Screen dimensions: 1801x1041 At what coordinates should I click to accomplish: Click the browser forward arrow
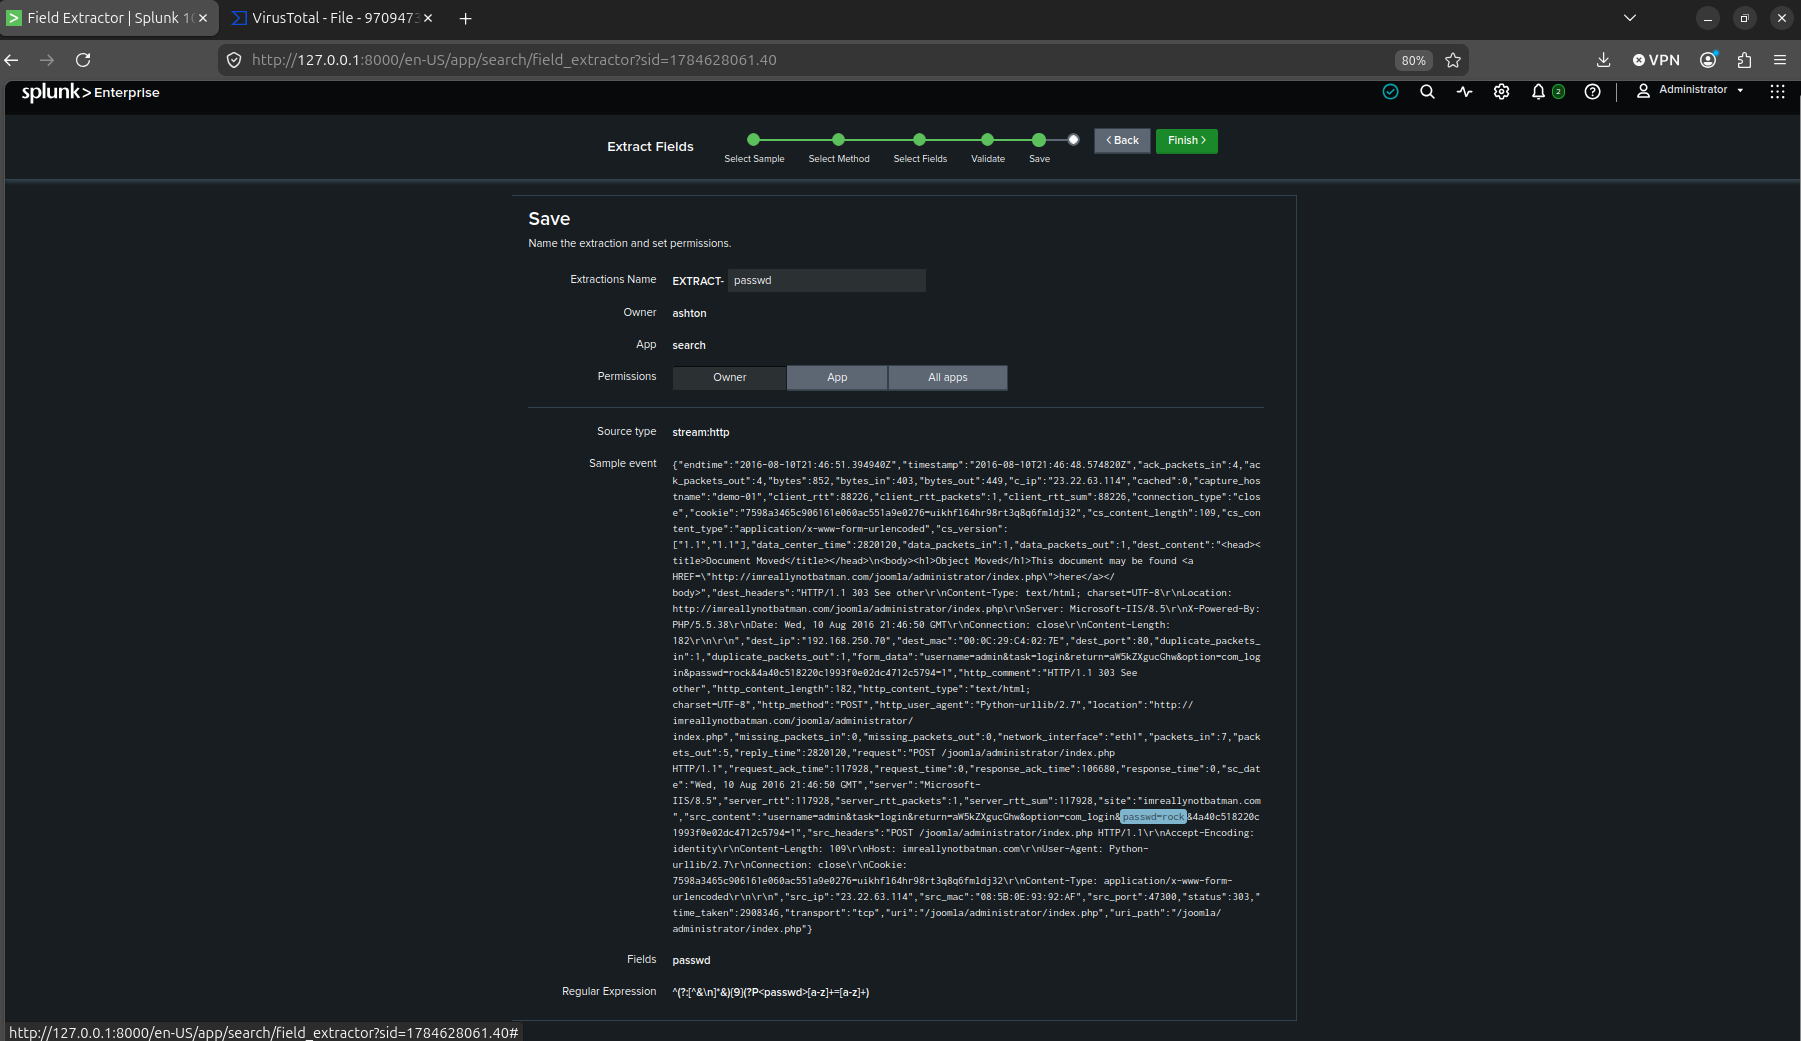coord(47,60)
